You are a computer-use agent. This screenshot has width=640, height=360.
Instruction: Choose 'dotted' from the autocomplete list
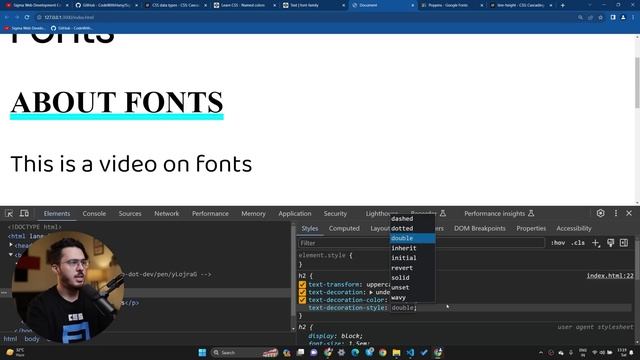(412, 229)
